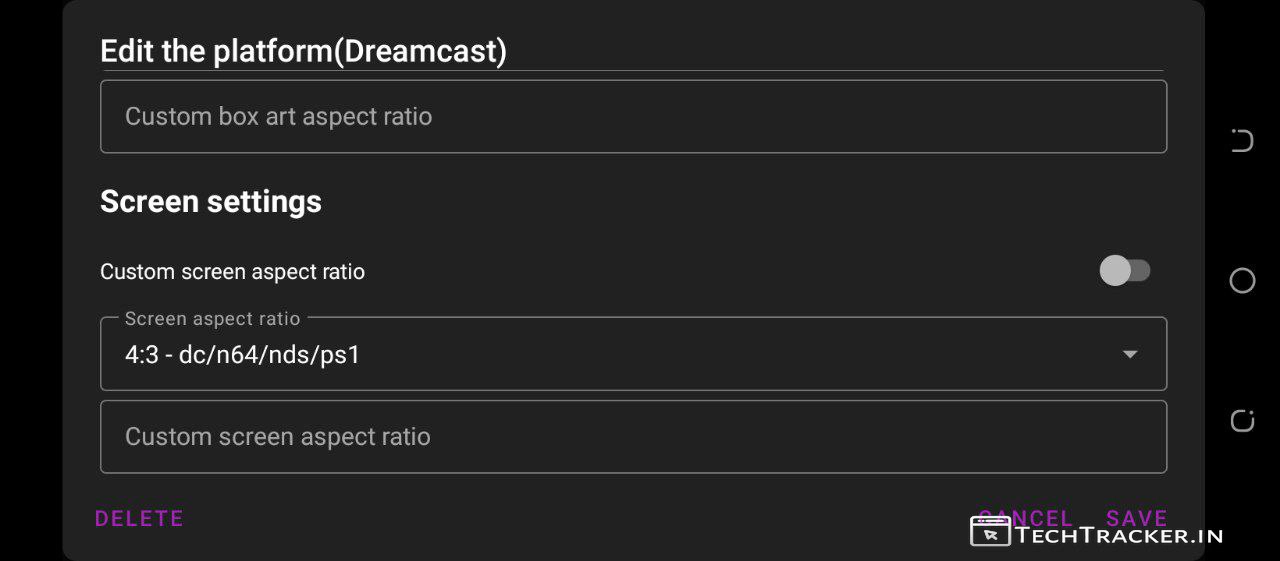Focus the Custom box art aspect ratio field
Image resolution: width=1280 pixels, height=561 pixels.
(x=633, y=117)
